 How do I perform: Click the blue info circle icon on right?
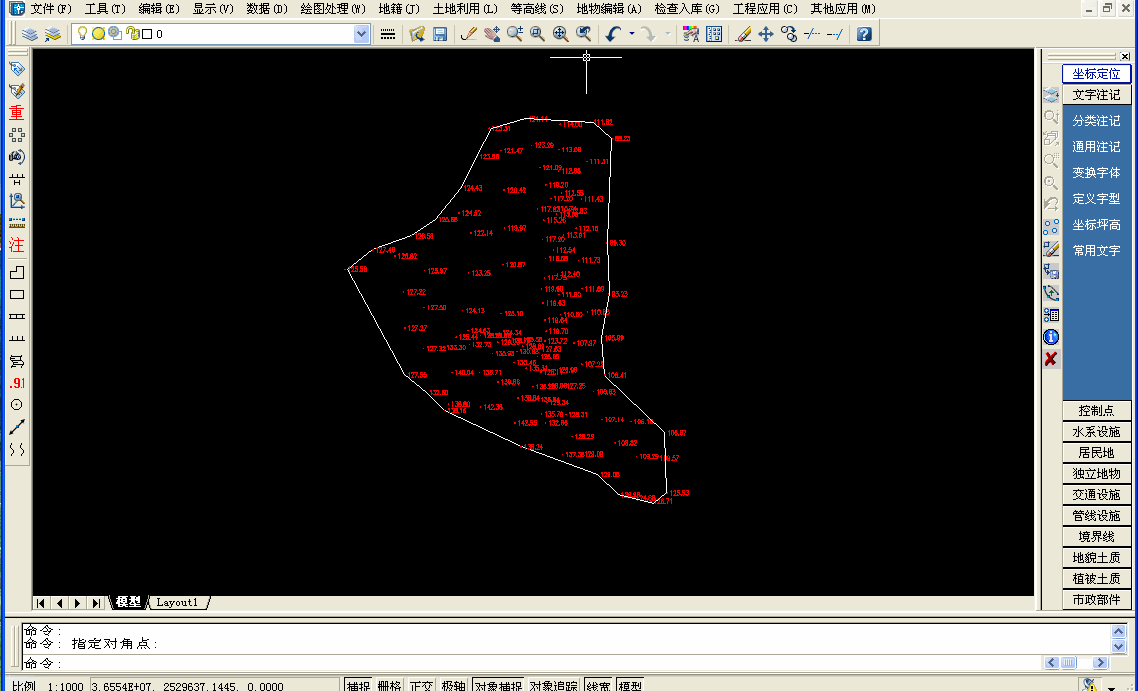click(1051, 337)
